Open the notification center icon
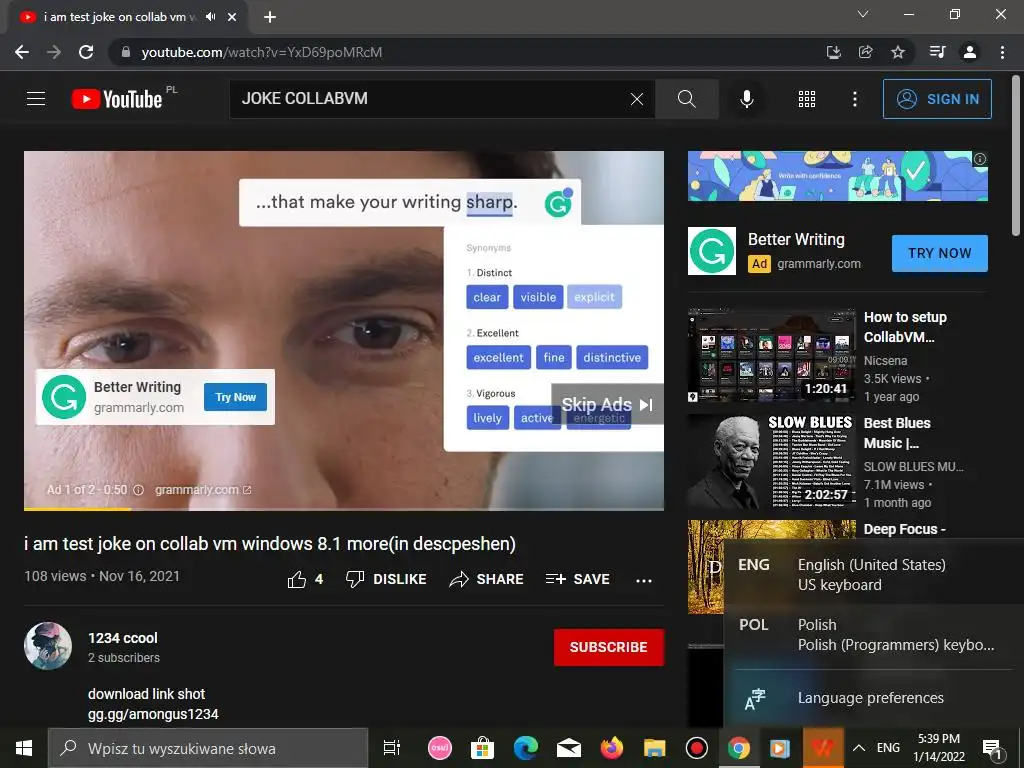The width and height of the screenshot is (1024, 768). click(x=992, y=749)
